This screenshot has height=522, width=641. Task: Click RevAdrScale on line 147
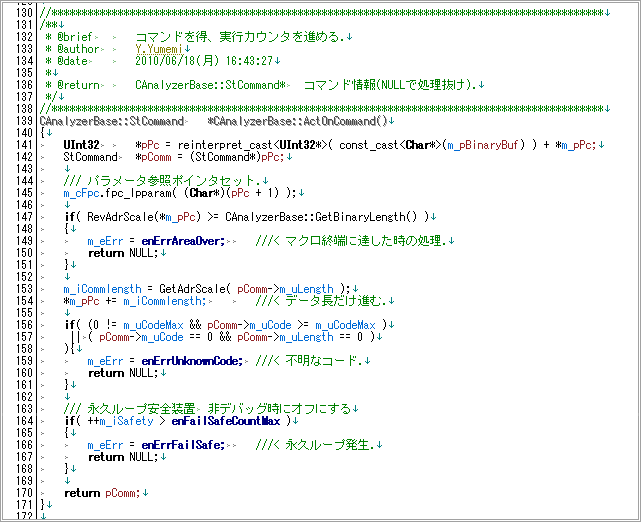120,217
